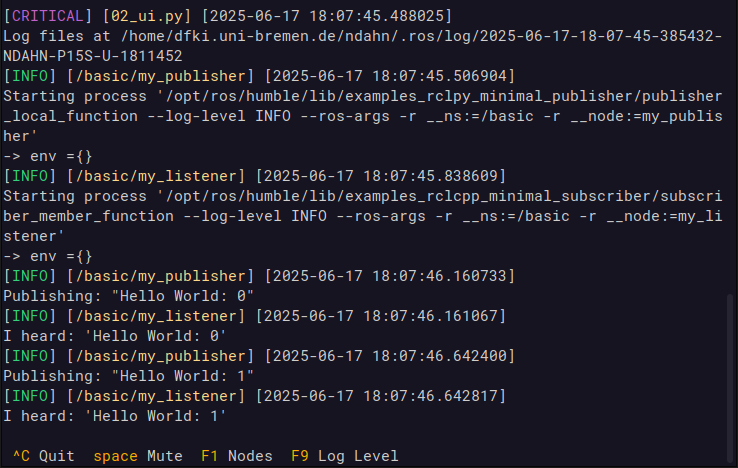
Task: Click the vertical scrollbar thumb
Action: point(730,377)
